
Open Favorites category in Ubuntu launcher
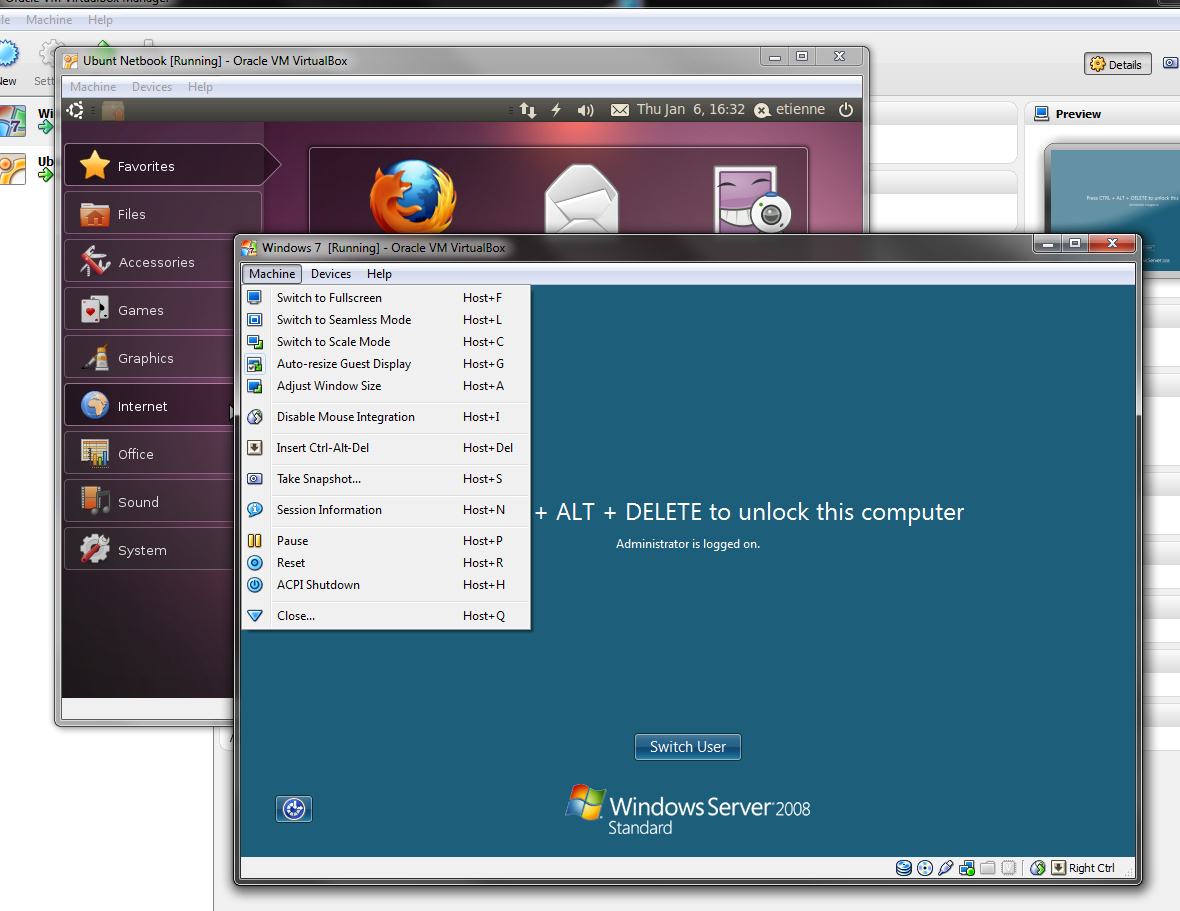pyautogui.click(x=172, y=165)
